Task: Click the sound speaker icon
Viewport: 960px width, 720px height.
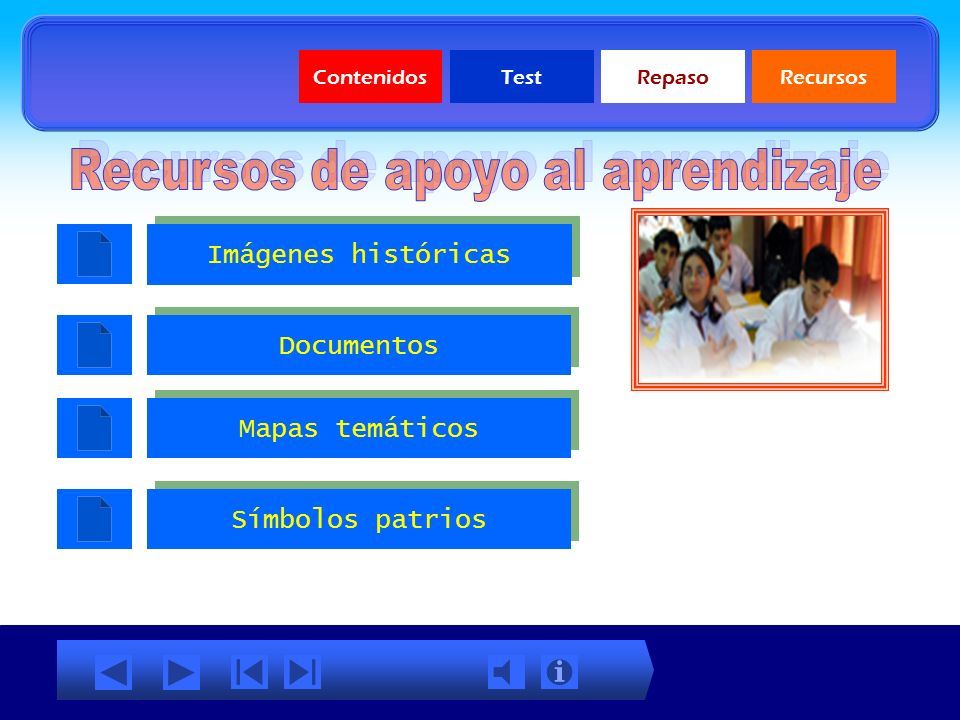Action: (x=506, y=672)
